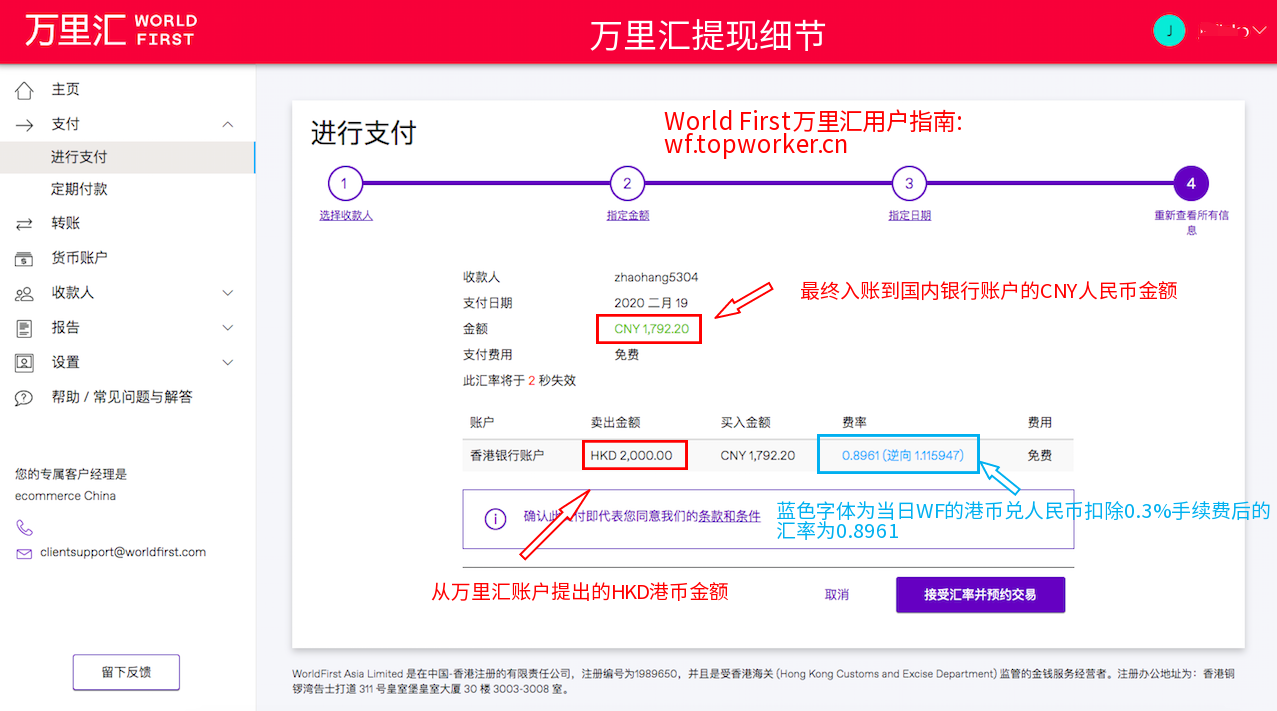
Task: Expand the 收款人 menu chevron
Action: click(x=228, y=293)
